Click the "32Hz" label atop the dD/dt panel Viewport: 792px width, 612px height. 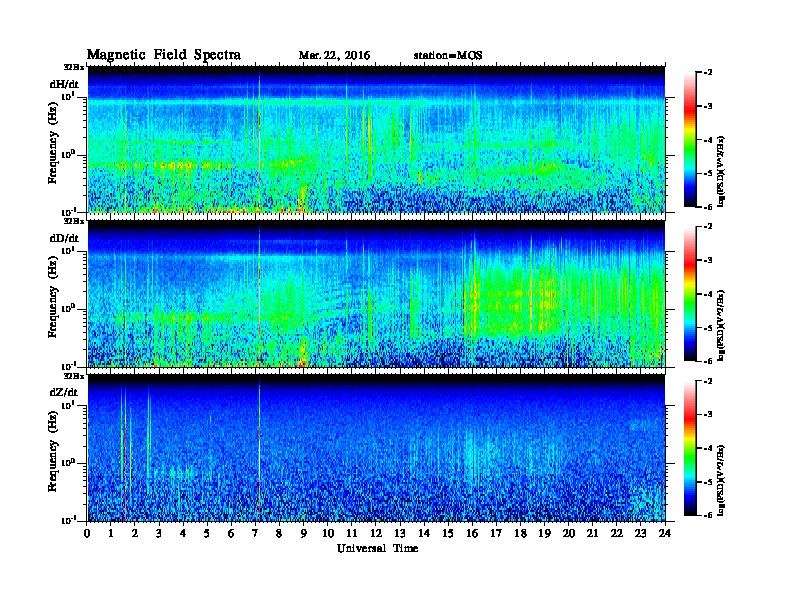[x=74, y=221]
